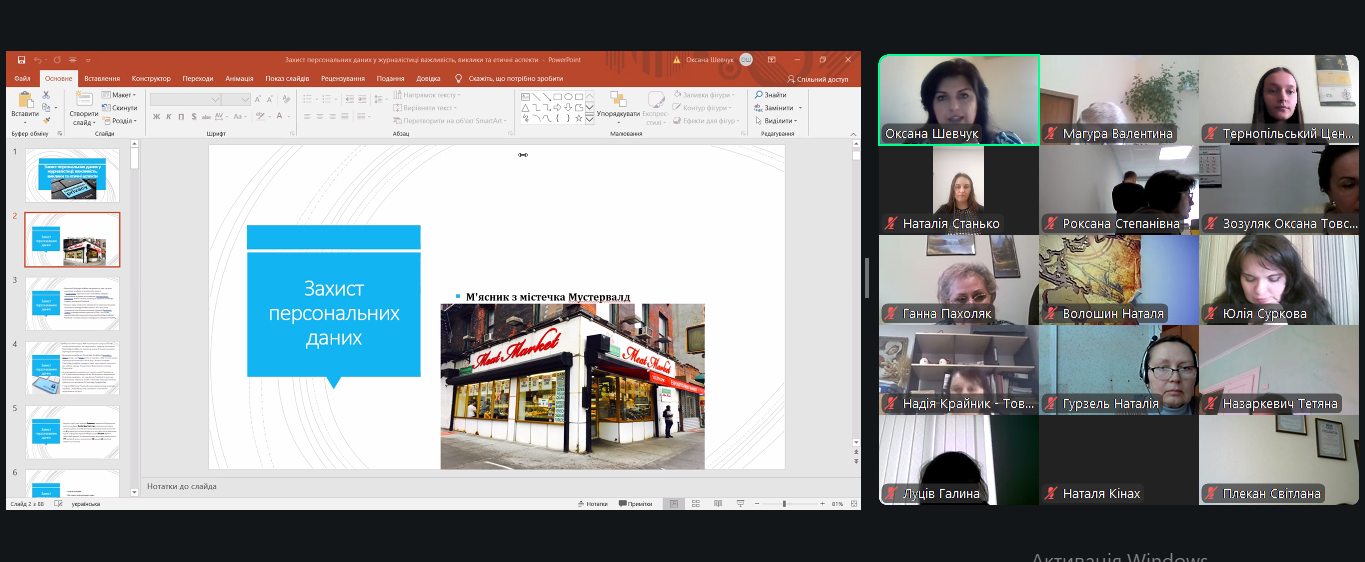Switch to the Анімація ribbon tab
1365x562 pixels.
[239, 78]
